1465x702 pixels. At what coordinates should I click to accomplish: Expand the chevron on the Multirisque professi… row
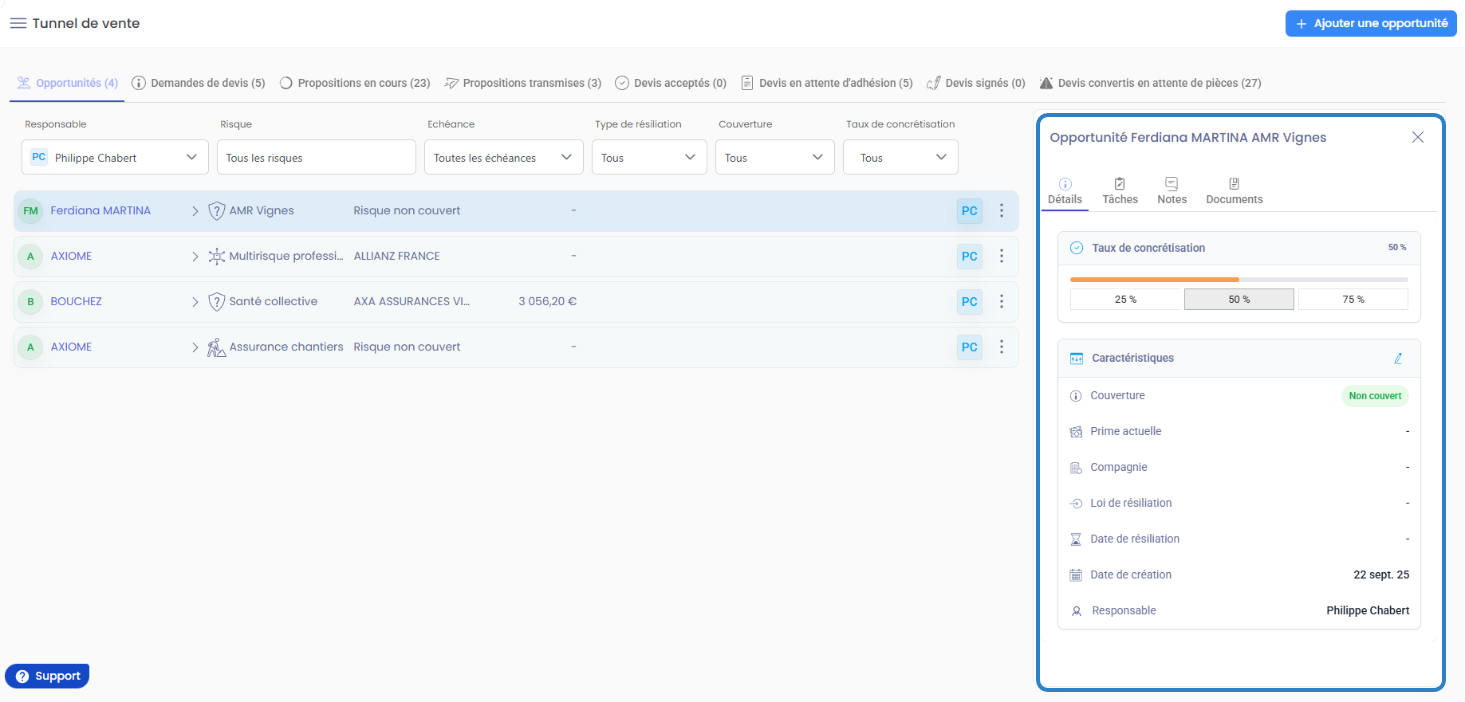pyautogui.click(x=195, y=256)
